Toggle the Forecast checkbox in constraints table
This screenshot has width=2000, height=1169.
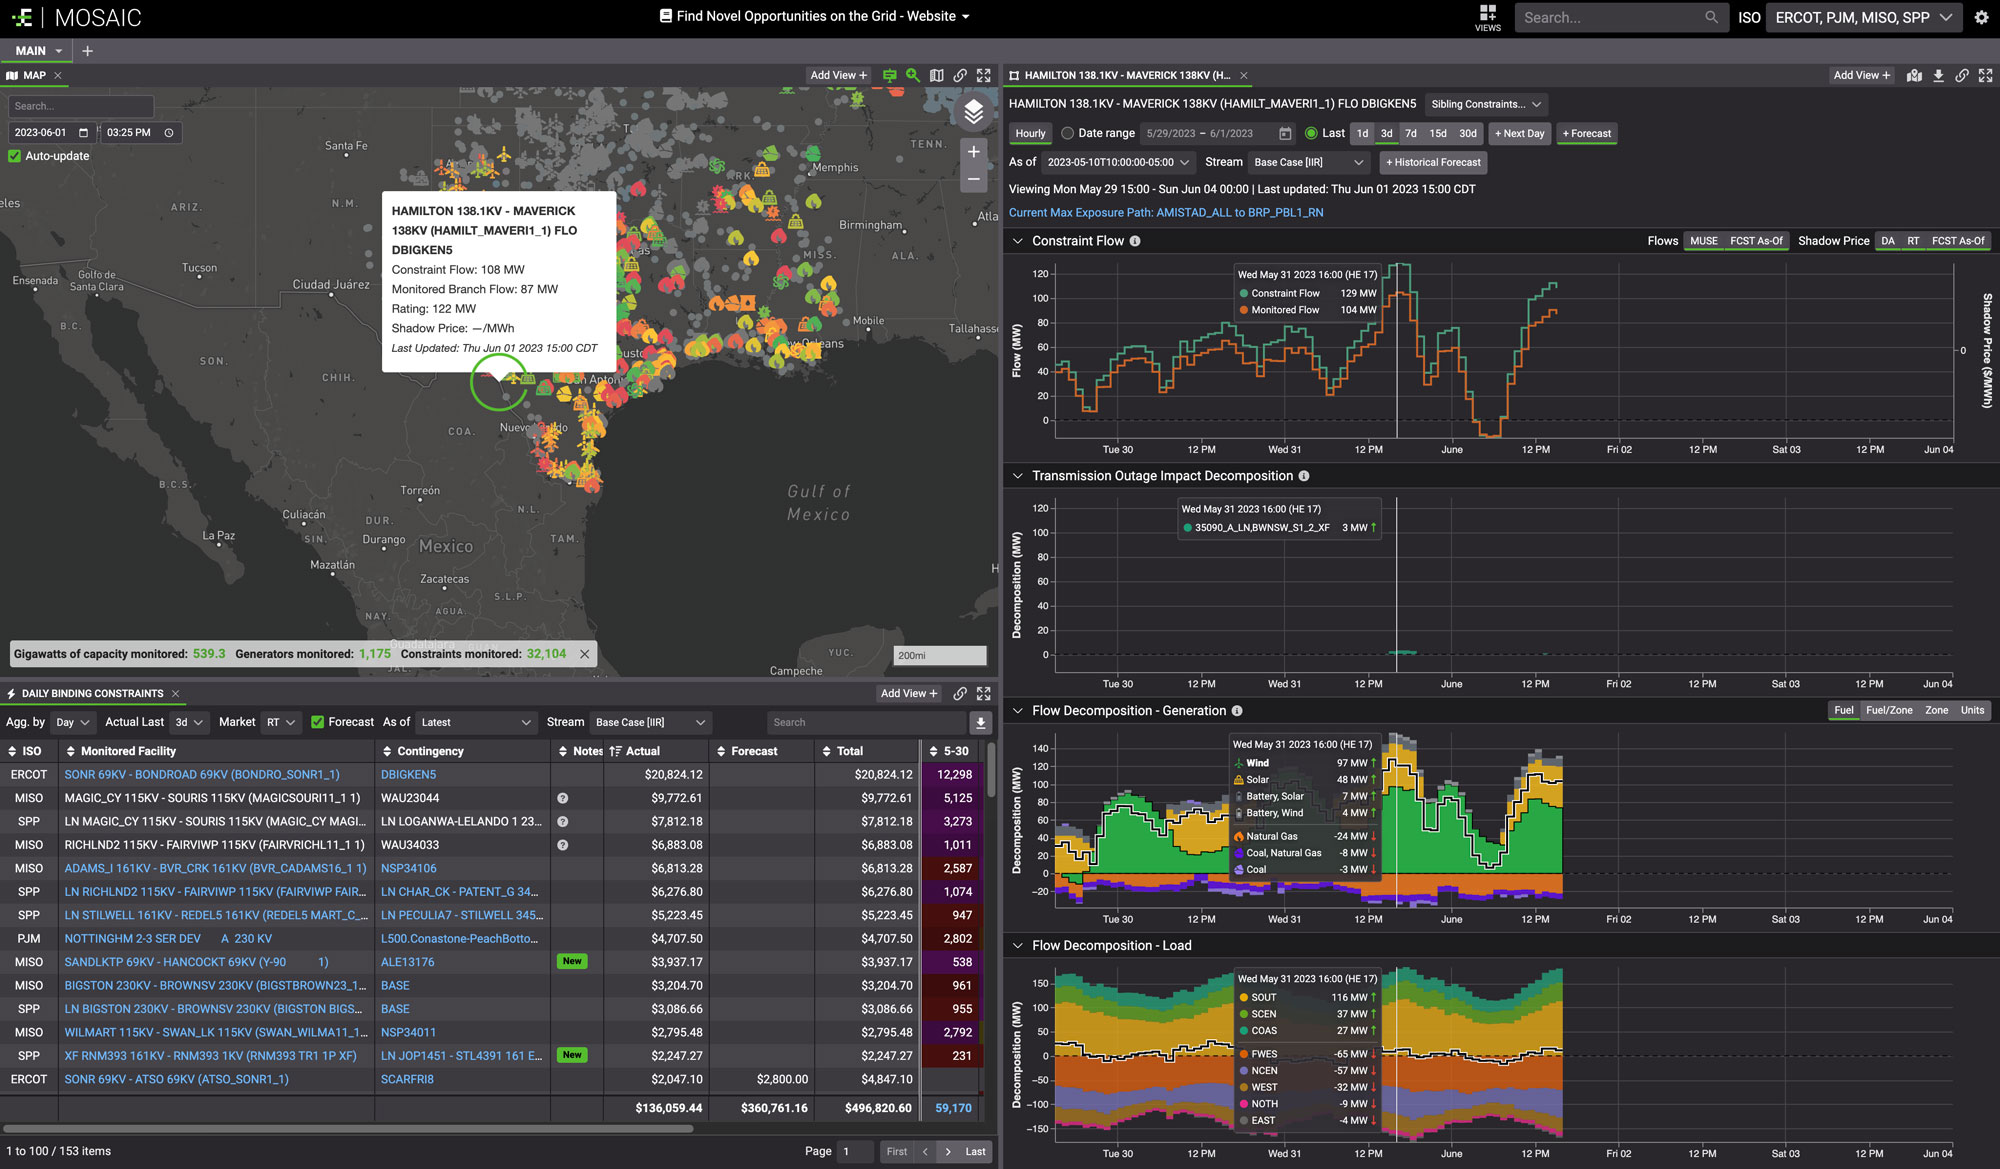(318, 722)
